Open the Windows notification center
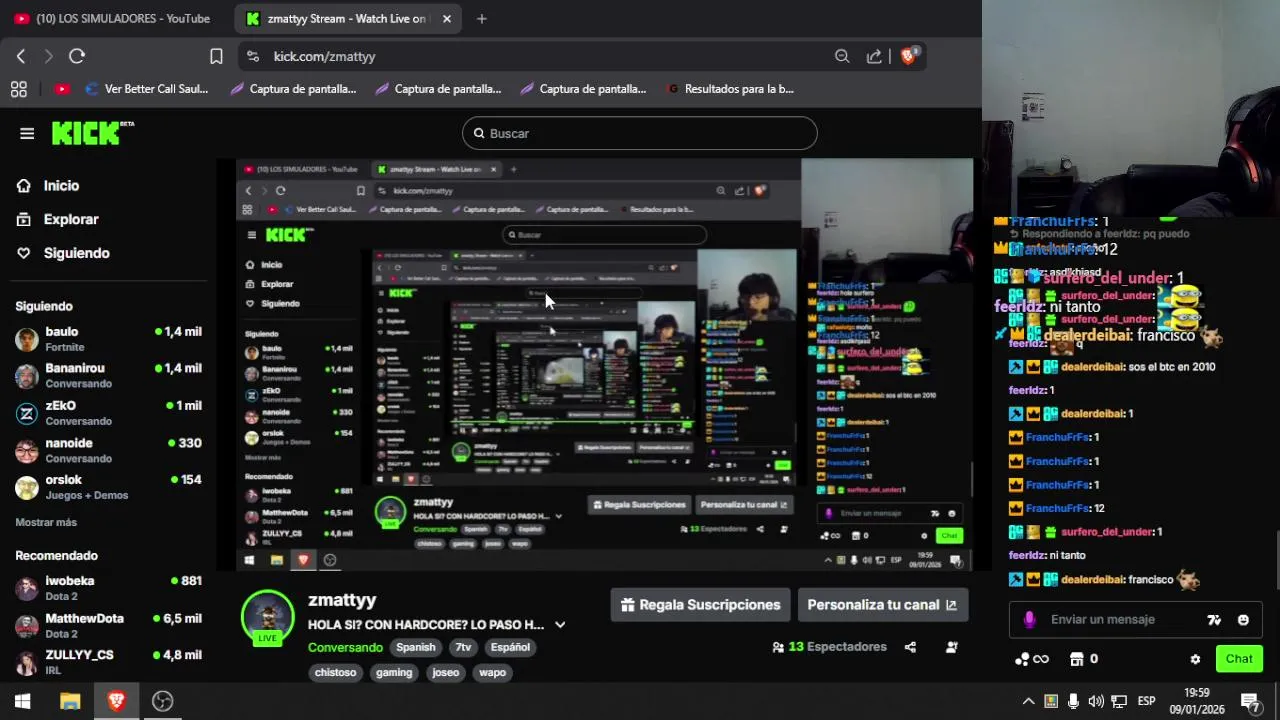Image resolution: width=1280 pixels, height=720 pixels. point(1250,701)
